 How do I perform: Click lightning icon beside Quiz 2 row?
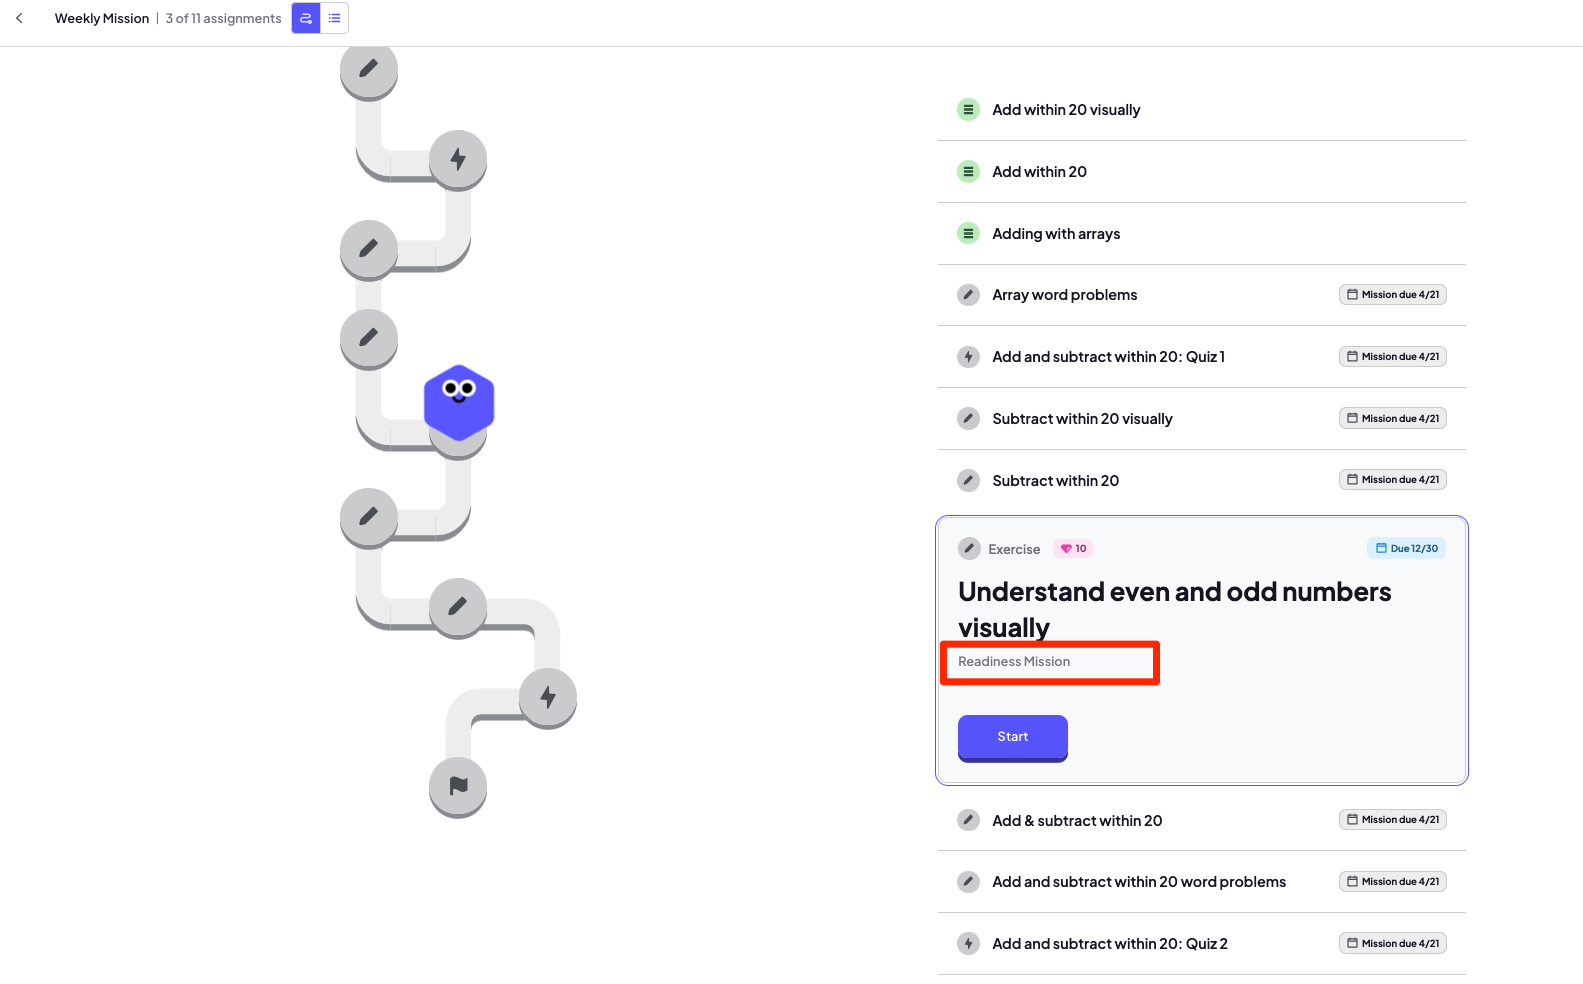(968, 944)
